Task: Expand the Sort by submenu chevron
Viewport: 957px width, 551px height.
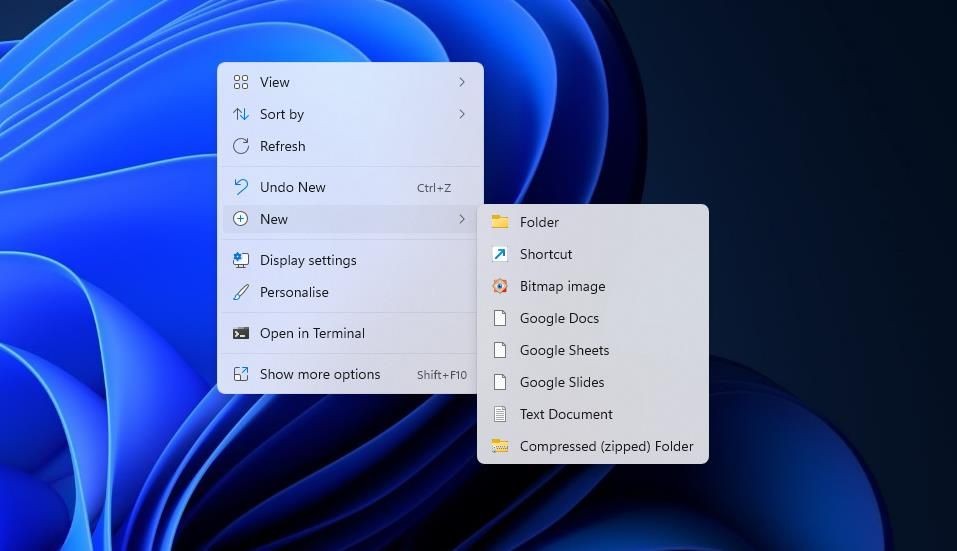Action: pyautogui.click(x=462, y=114)
